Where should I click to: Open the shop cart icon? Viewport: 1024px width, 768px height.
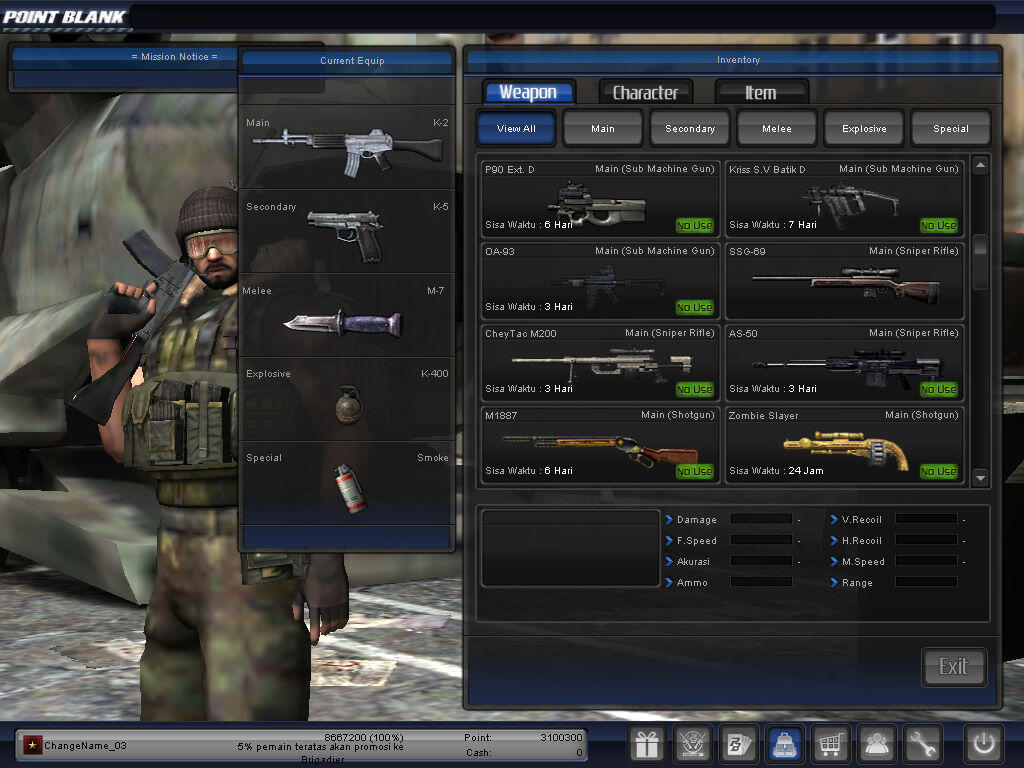coord(830,743)
